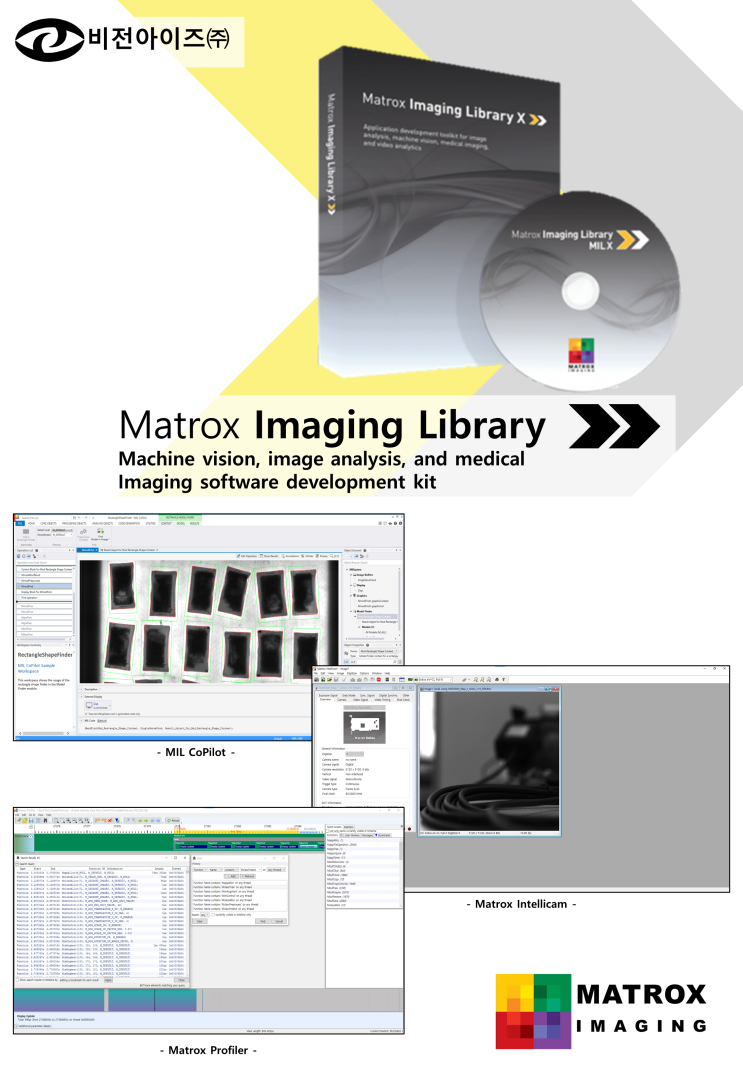Open the Options menu in Intellicam
The width and height of the screenshot is (743, 1073).
click(365, 673)
